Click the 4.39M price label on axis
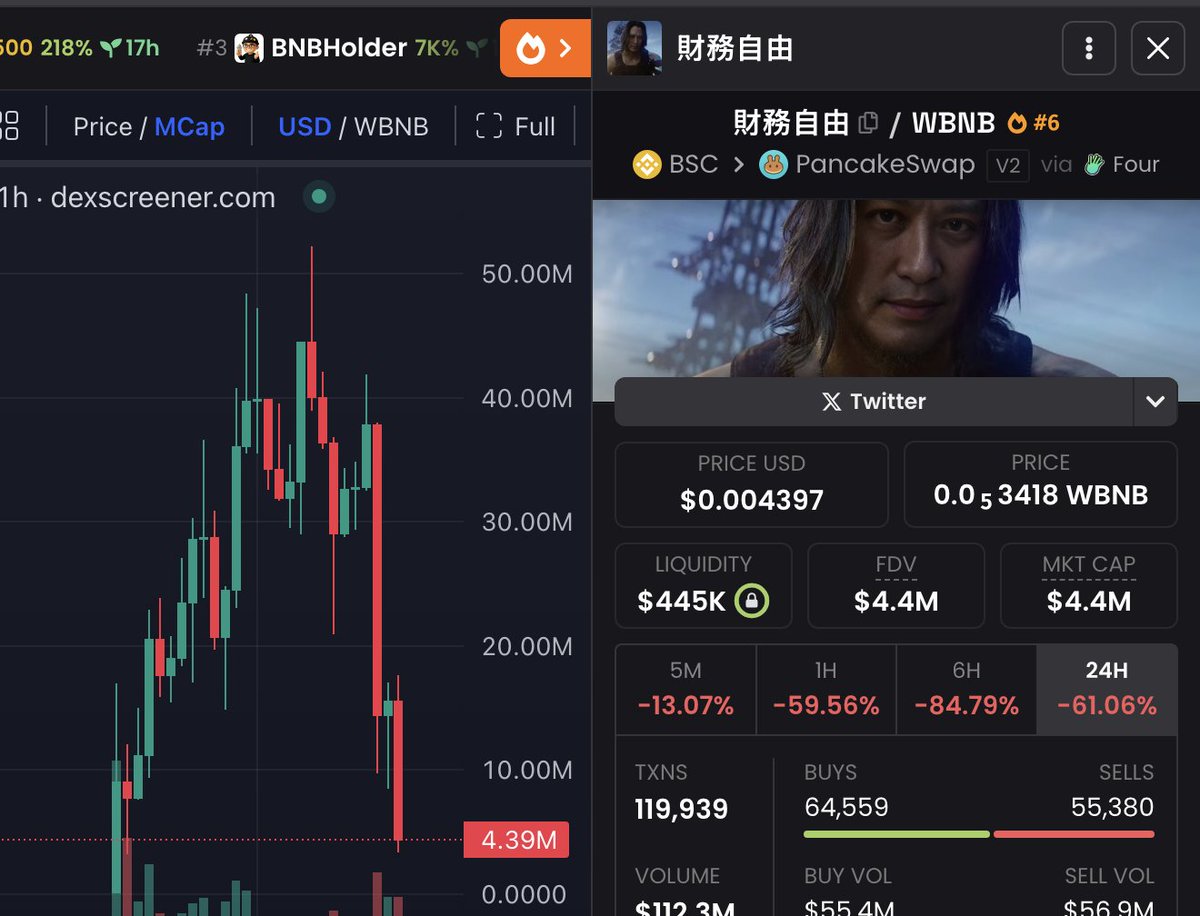Screen dimensions: 1200x916 [x=516, y=840]
